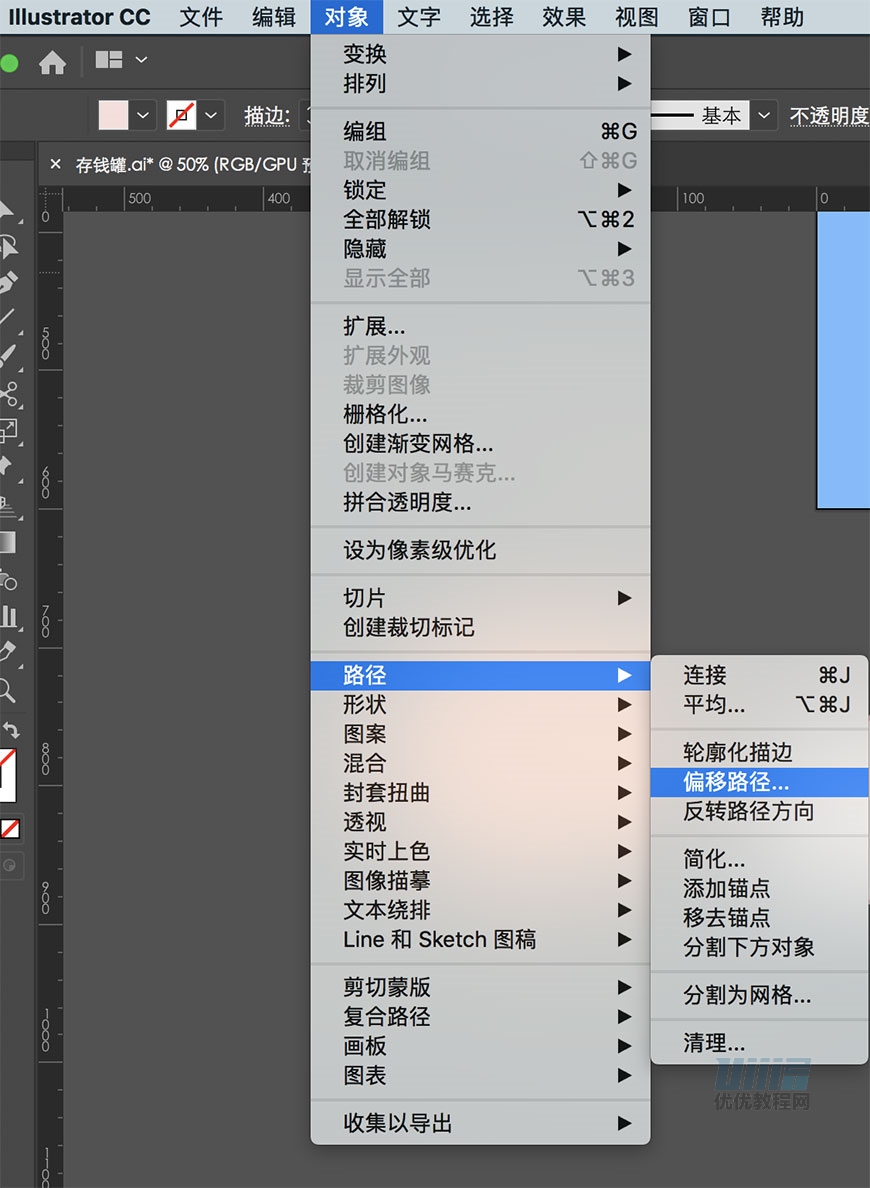Select the Column Graph tool
Screen dimensions: 870x1188
(x=8, y=615)
